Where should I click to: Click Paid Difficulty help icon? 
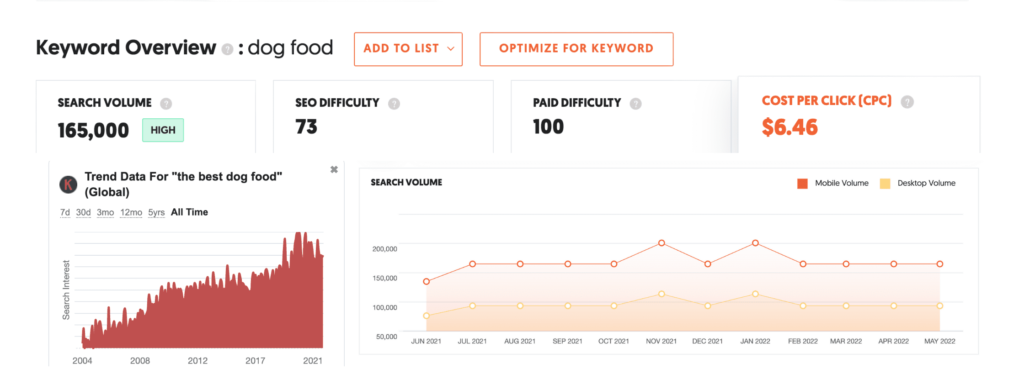click(635, 103)
